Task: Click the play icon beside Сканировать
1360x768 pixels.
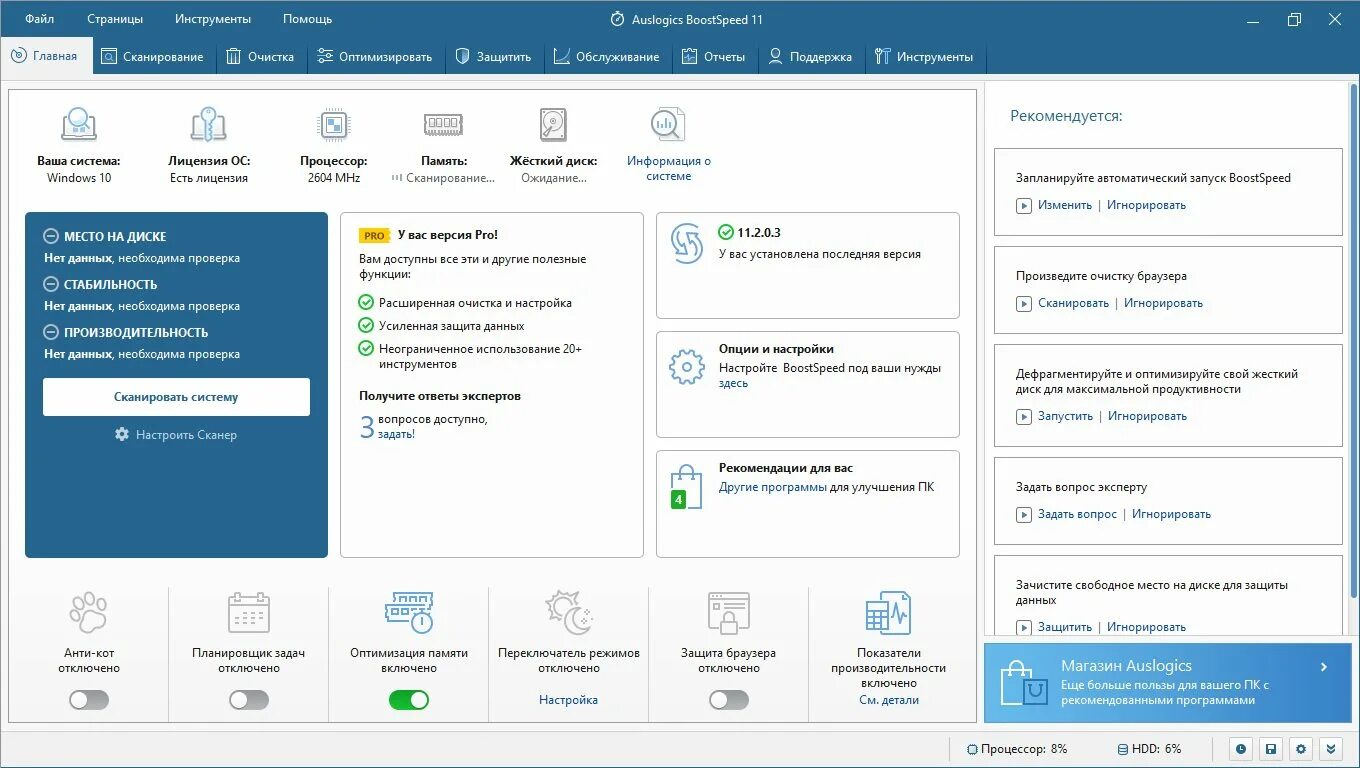Action: [1024, 303]
